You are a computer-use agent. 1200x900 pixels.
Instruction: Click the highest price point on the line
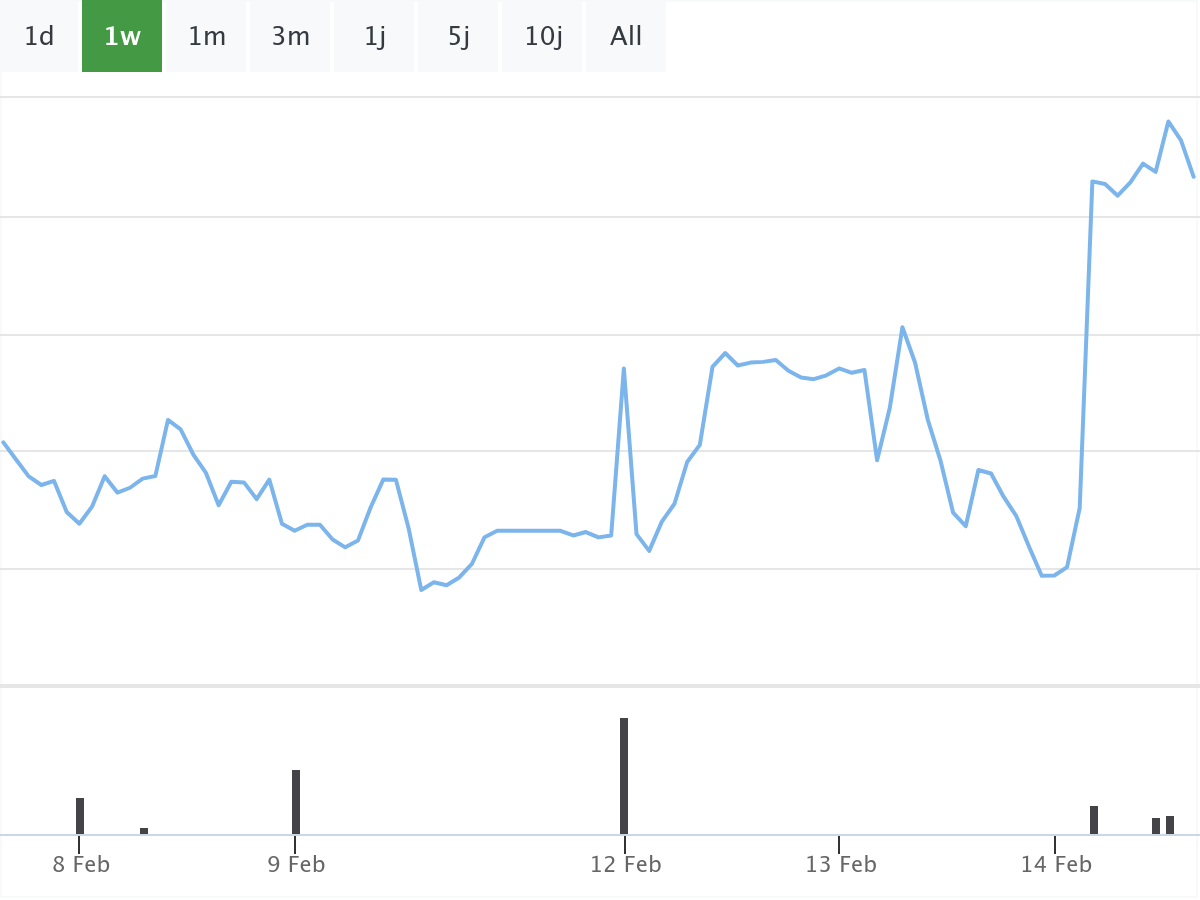[x=1168, y=122]
